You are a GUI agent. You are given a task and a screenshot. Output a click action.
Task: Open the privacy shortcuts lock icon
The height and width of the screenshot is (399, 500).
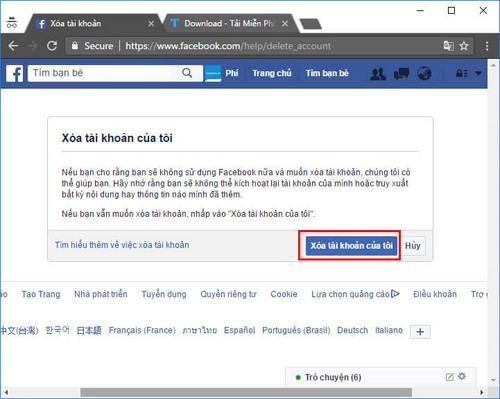click(x=461, y=73)
